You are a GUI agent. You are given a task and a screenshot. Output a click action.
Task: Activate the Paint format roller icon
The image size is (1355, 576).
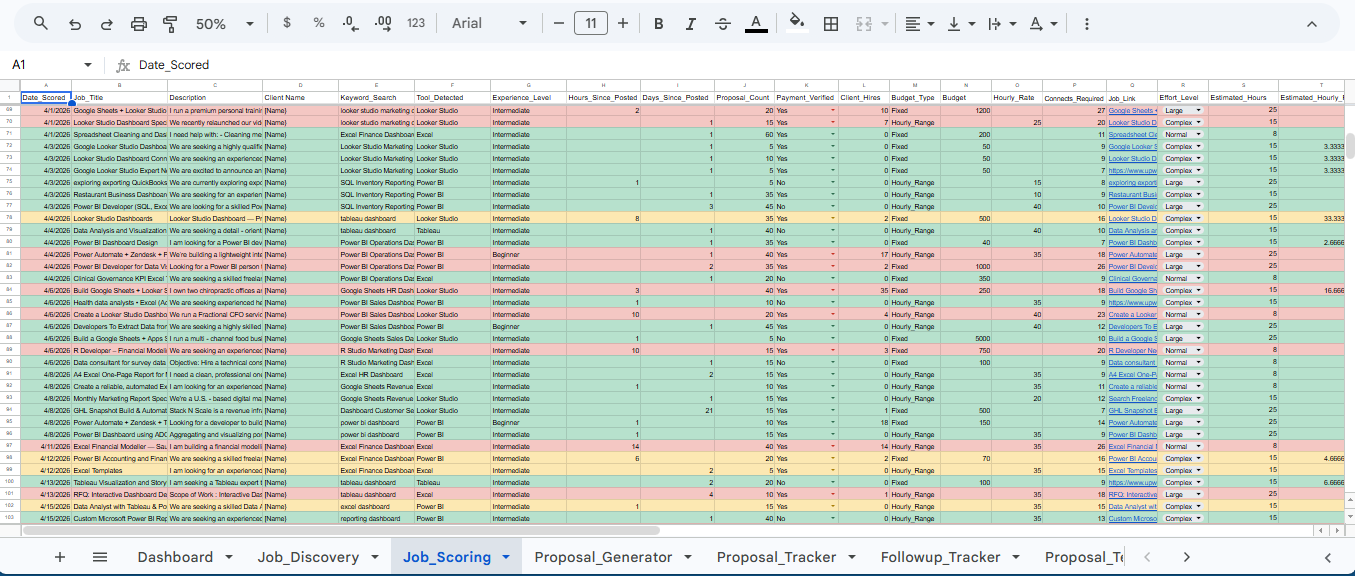(170, 23)
